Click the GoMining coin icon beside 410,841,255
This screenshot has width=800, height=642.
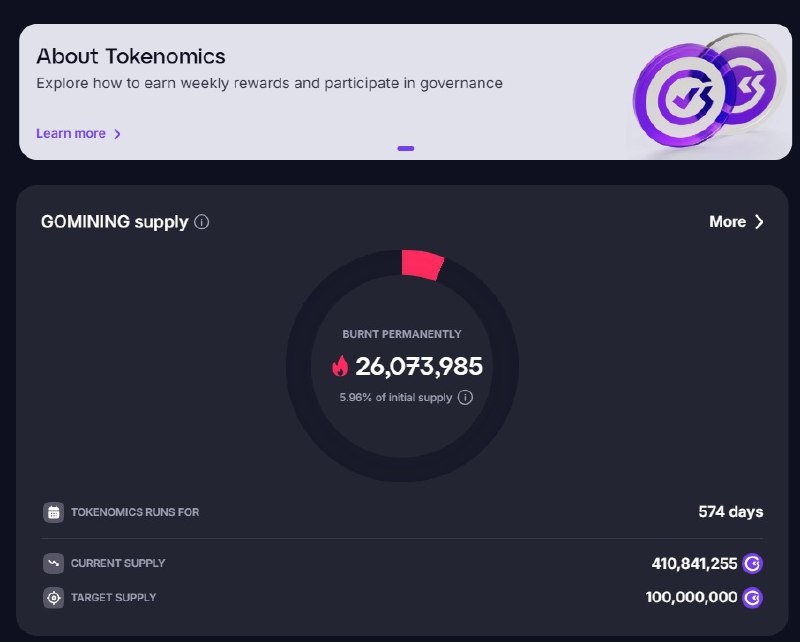(x=753, y=563)
